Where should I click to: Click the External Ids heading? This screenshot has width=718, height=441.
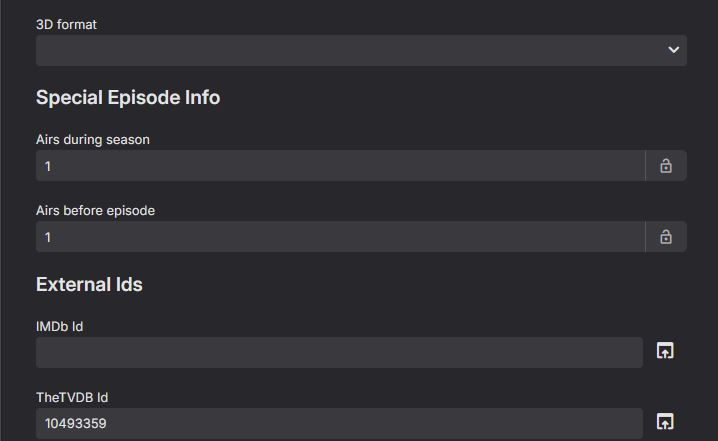coord(89,284)
